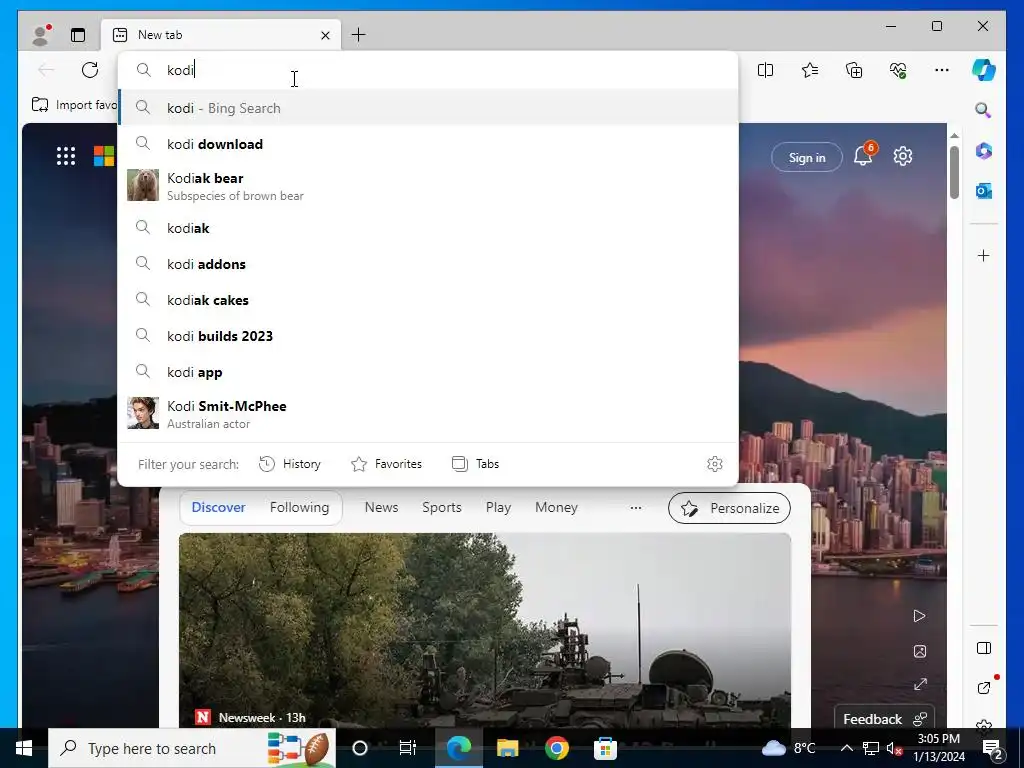Screen dimensions: 1024x768
Task: Launch Google Chrome from taskbar
Action: pyautogui.click(x=556, y=748)
